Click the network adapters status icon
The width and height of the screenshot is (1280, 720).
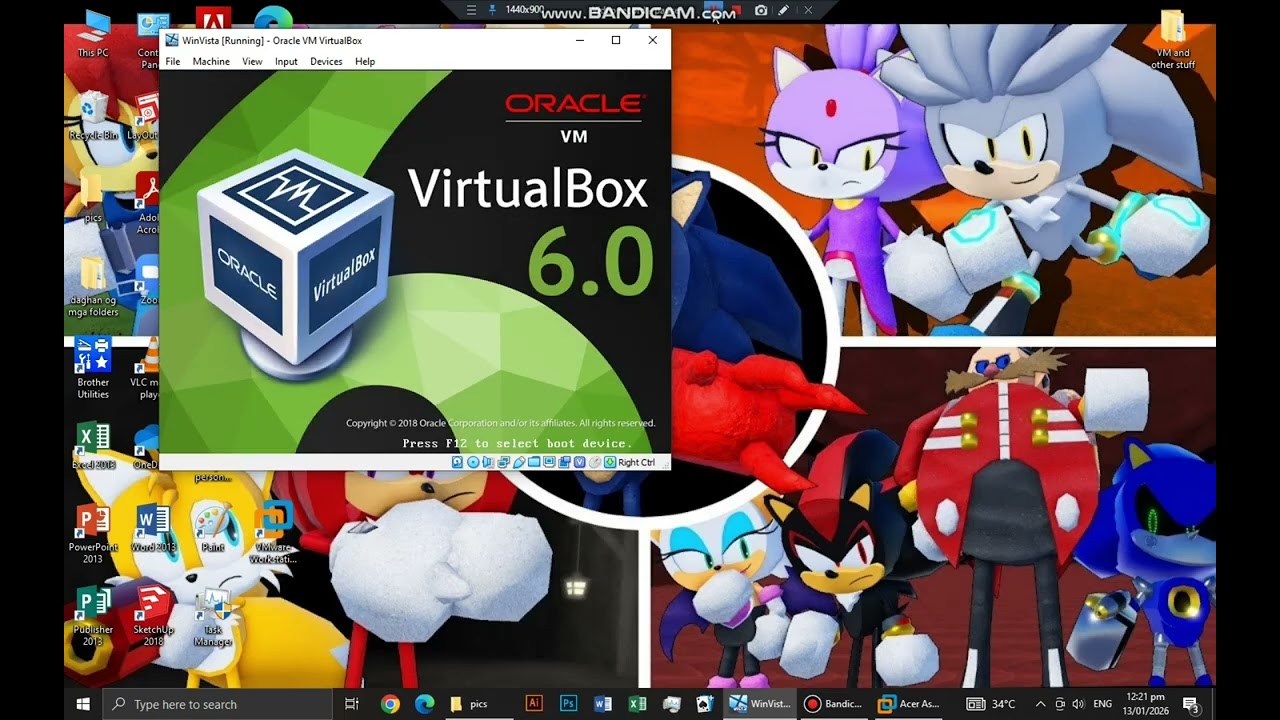504,462
